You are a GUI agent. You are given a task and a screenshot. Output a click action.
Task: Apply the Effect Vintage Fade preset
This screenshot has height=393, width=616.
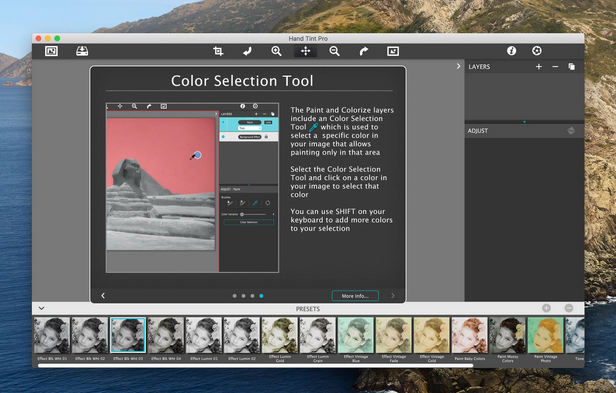coord(394,335)
